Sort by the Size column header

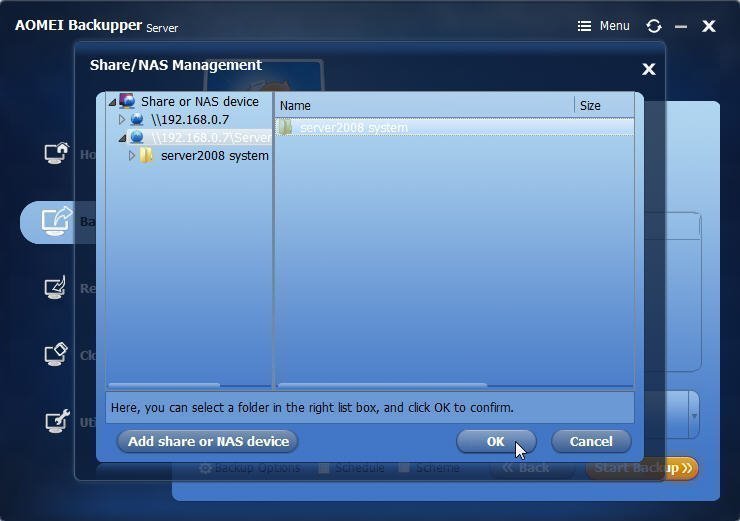(604, 106)
